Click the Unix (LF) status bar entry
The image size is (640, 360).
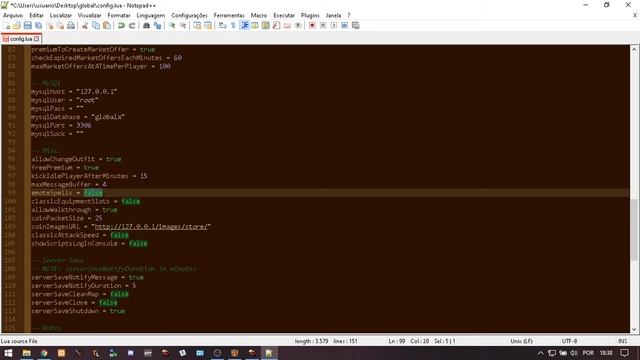(x=521, y=341)
